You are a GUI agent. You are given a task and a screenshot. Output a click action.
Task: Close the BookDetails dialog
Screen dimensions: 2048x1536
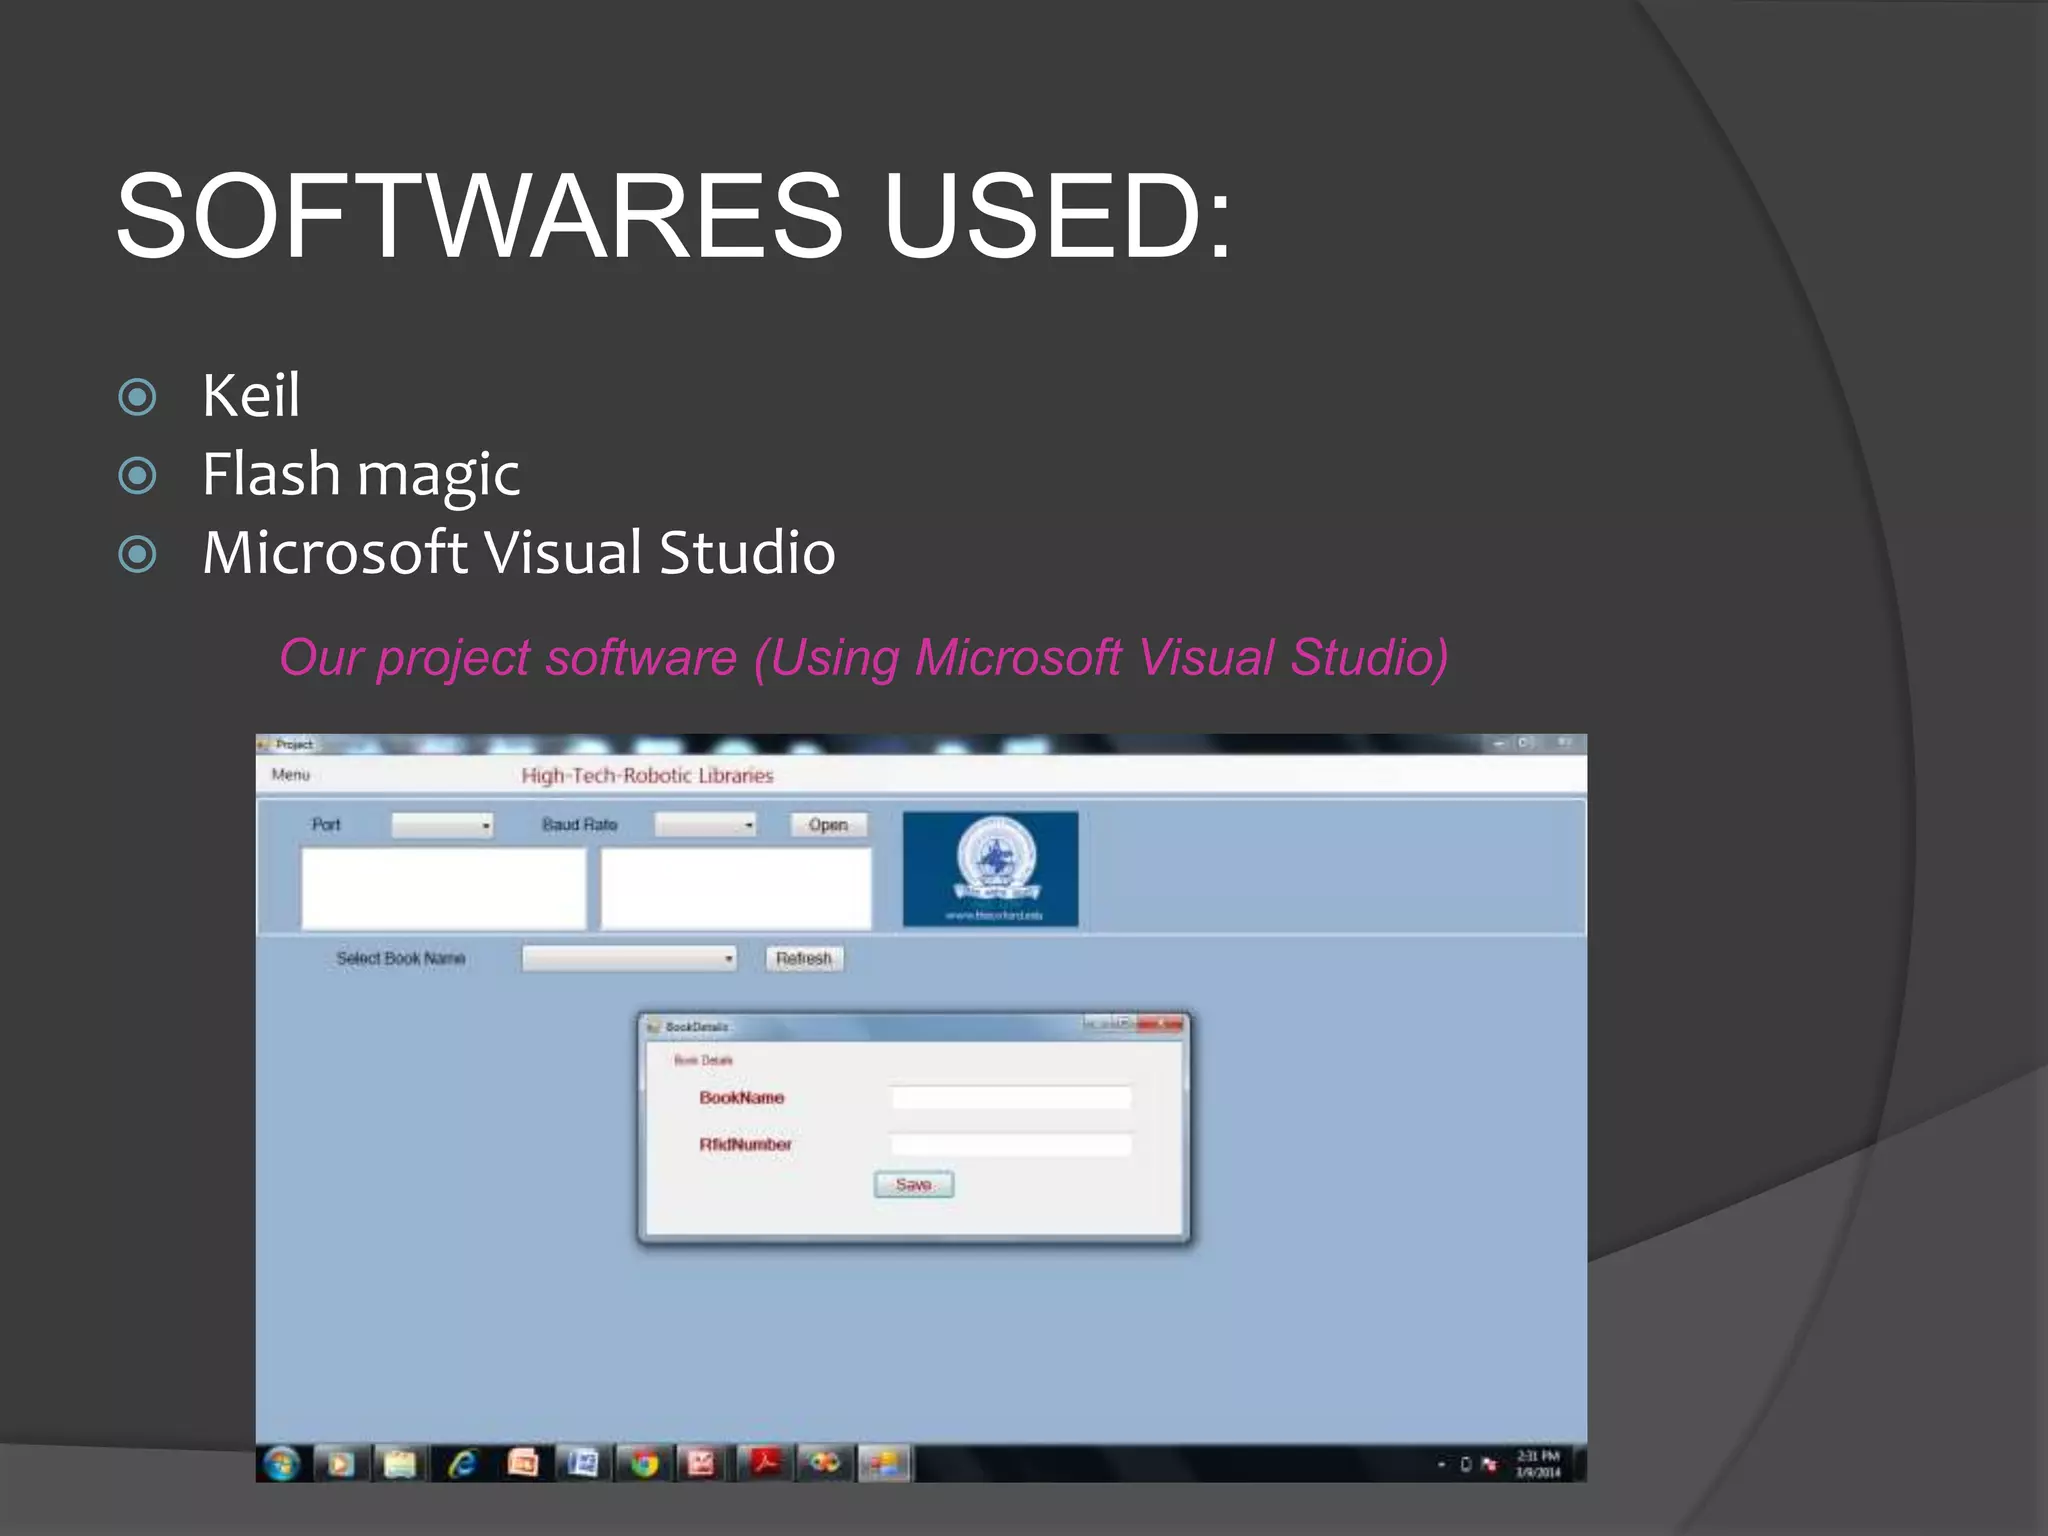pos(1160,1024)
